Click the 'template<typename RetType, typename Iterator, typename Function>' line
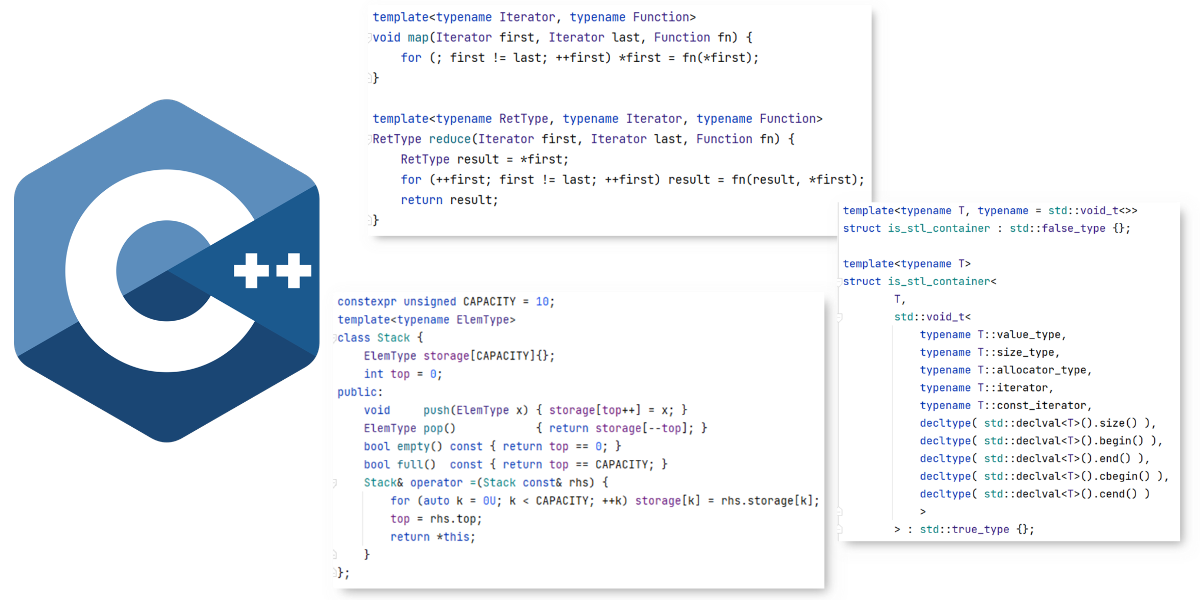This screenshot has width=1200, height=600. click(x=597, y=119)
